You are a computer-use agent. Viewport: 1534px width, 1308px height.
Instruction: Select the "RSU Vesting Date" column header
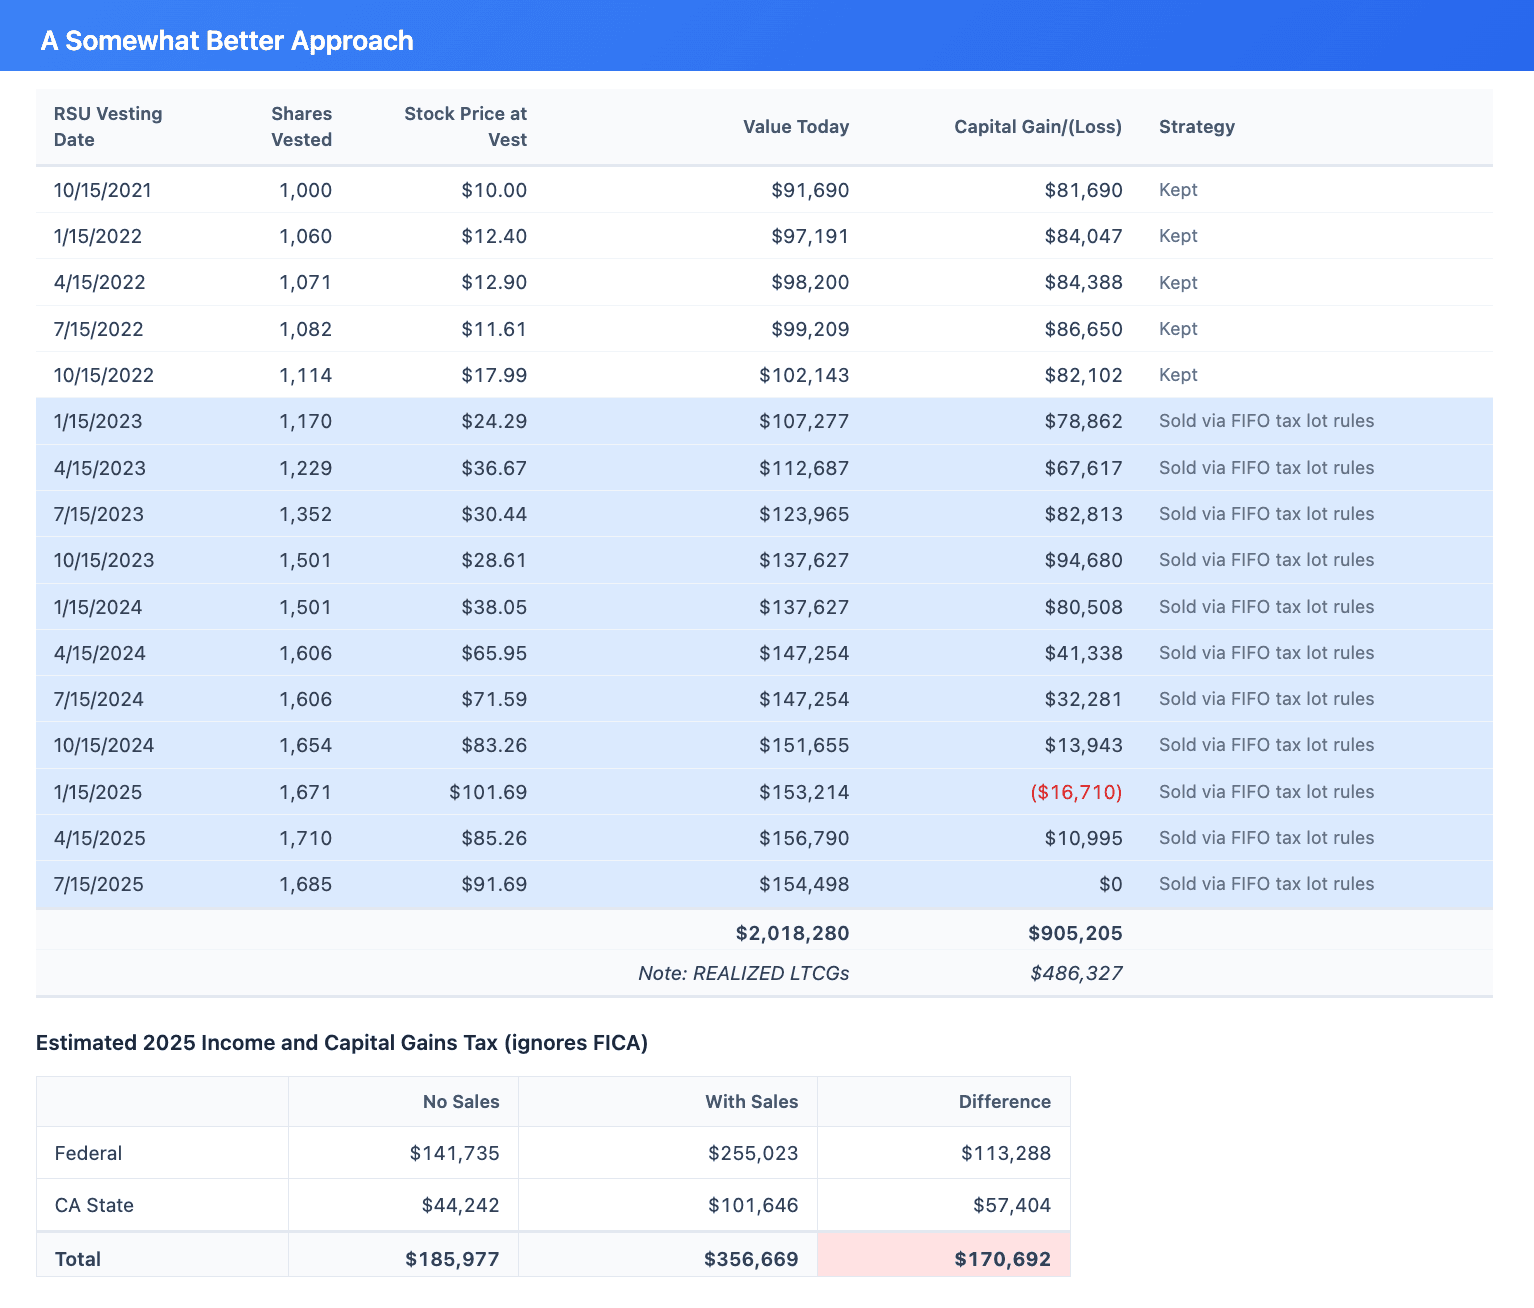tap(108, 126)
